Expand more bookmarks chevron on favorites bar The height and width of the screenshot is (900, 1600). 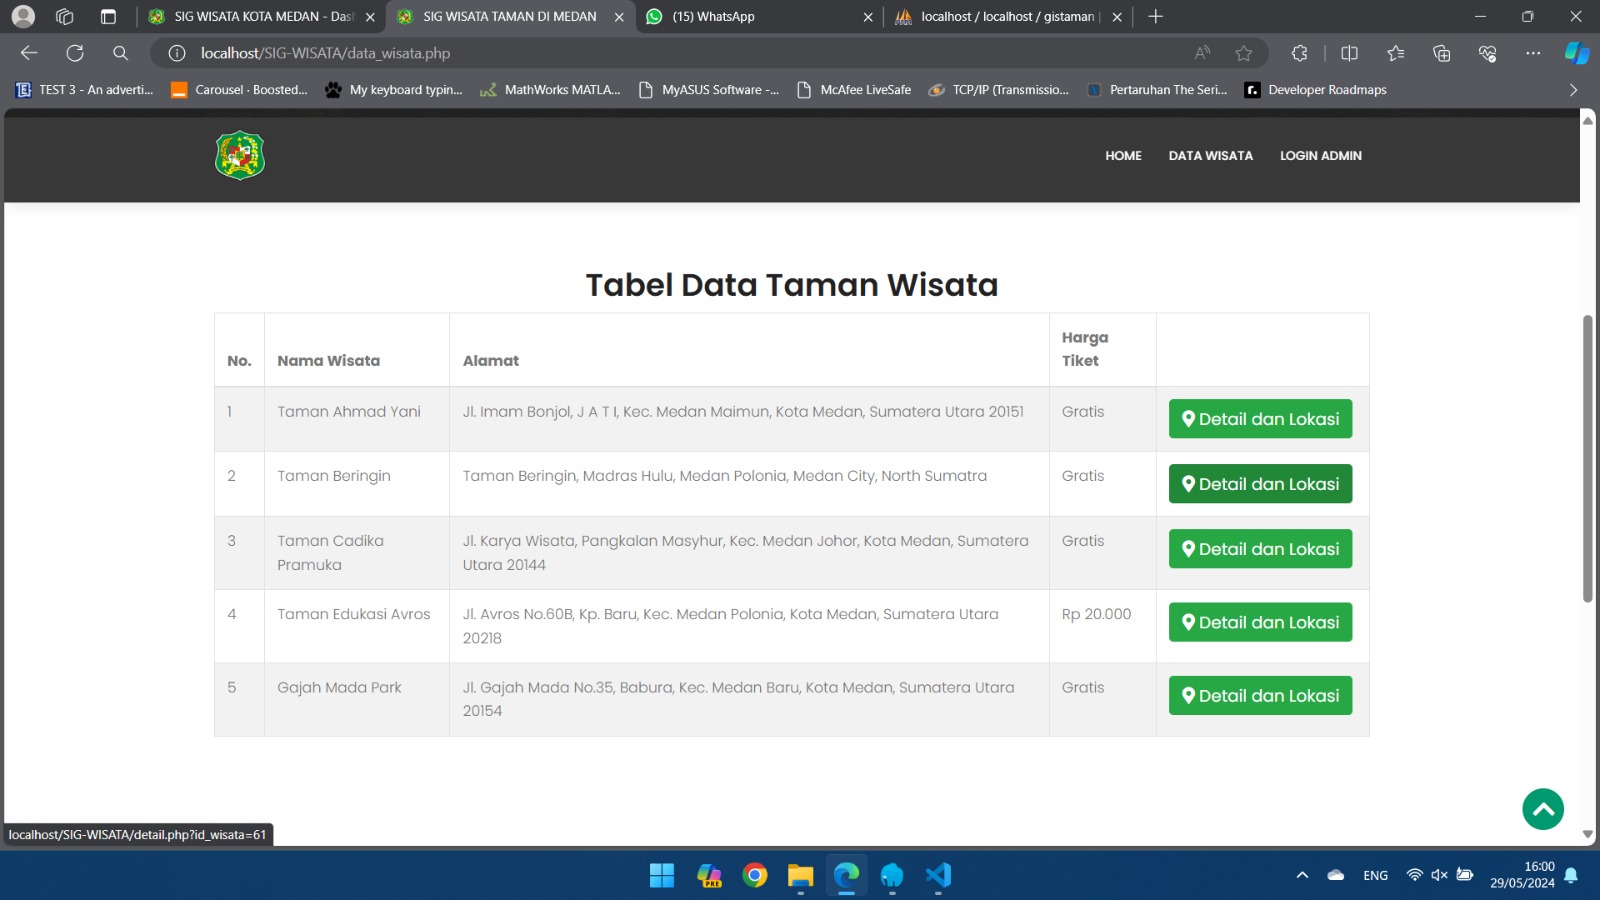[x=1573, y=90]
